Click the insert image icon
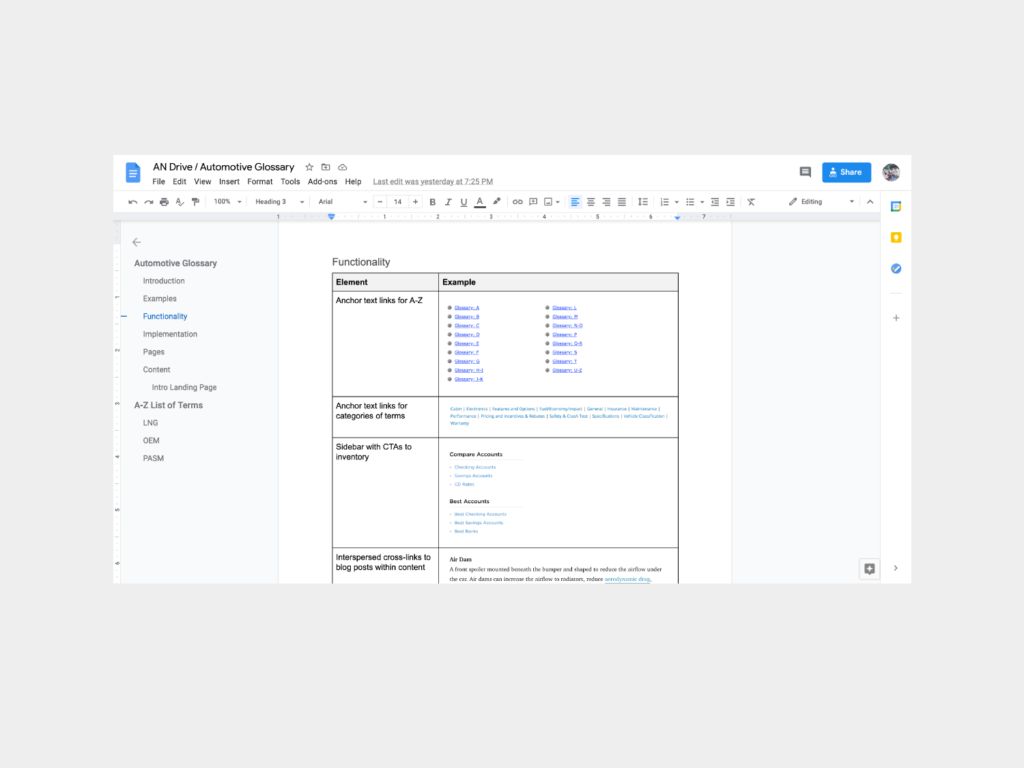 pos(549,202)
